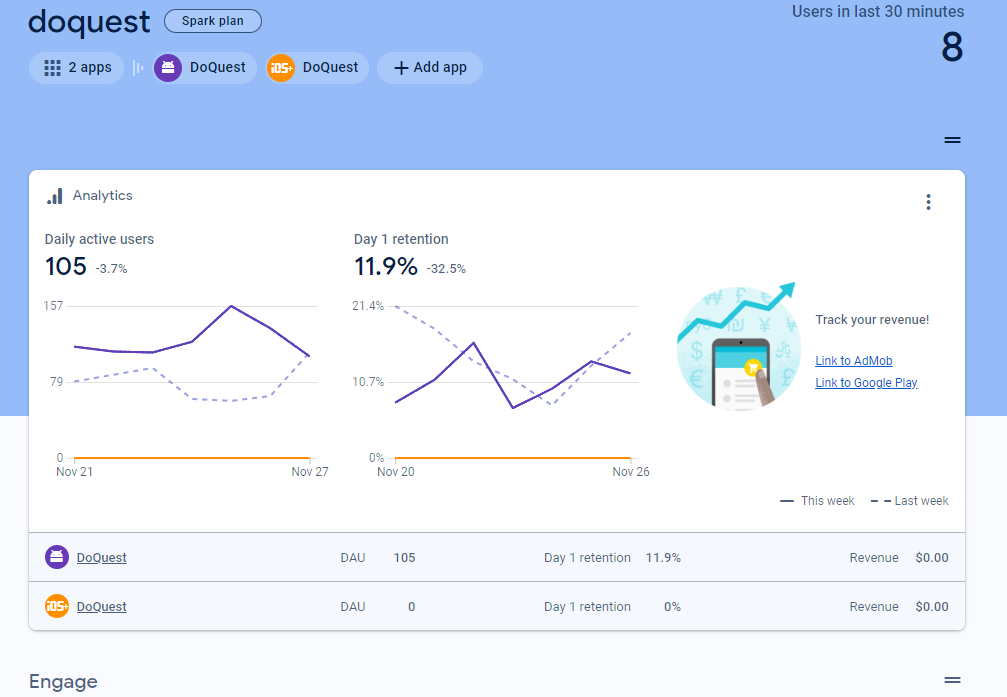Select the Android DoQuest app chip
The width and height of the screenshot is (1007, 697).
point(204,67)
